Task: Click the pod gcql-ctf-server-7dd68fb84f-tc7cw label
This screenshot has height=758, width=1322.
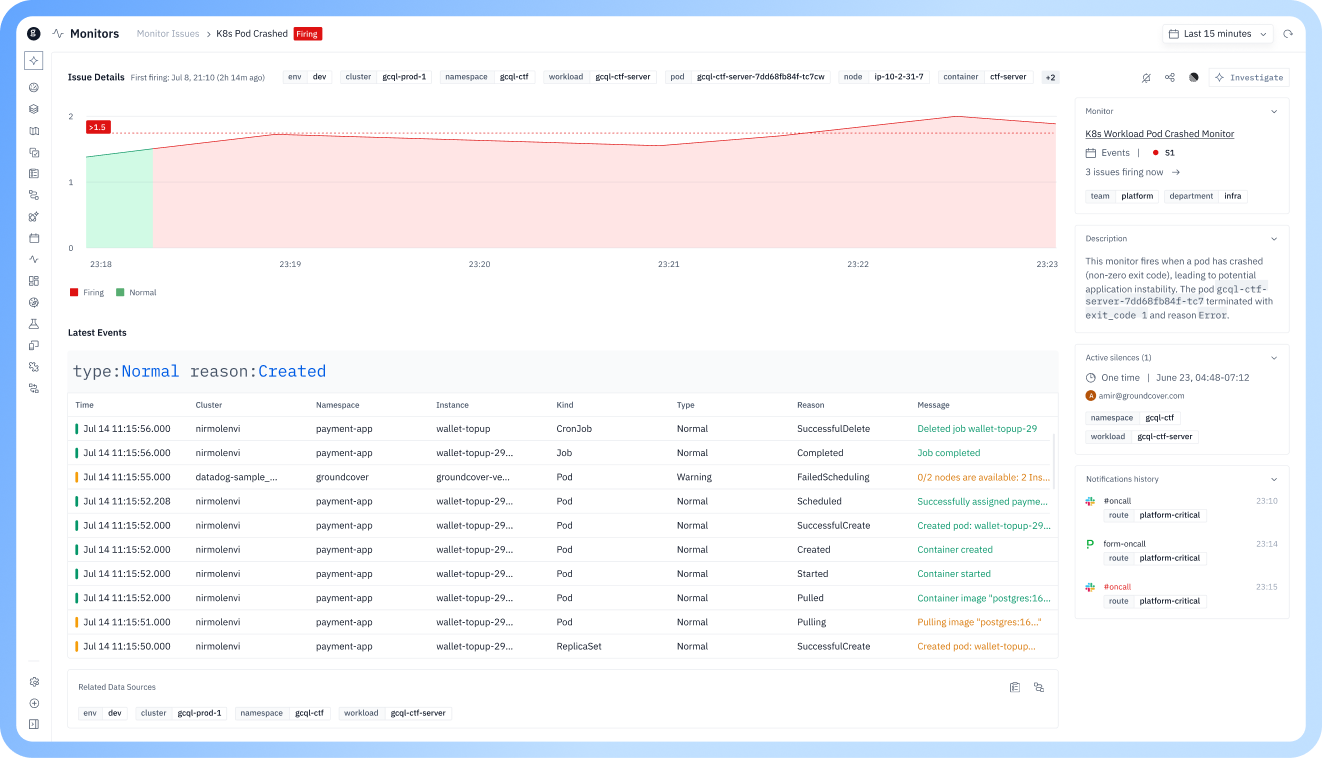Action: pos(748,77)
